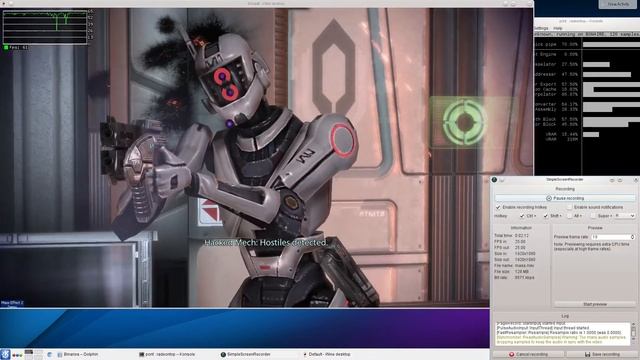Switch to radeontop Konsole taskbar entry
Viewport: 640px width, 360px height.
point(167,354)
